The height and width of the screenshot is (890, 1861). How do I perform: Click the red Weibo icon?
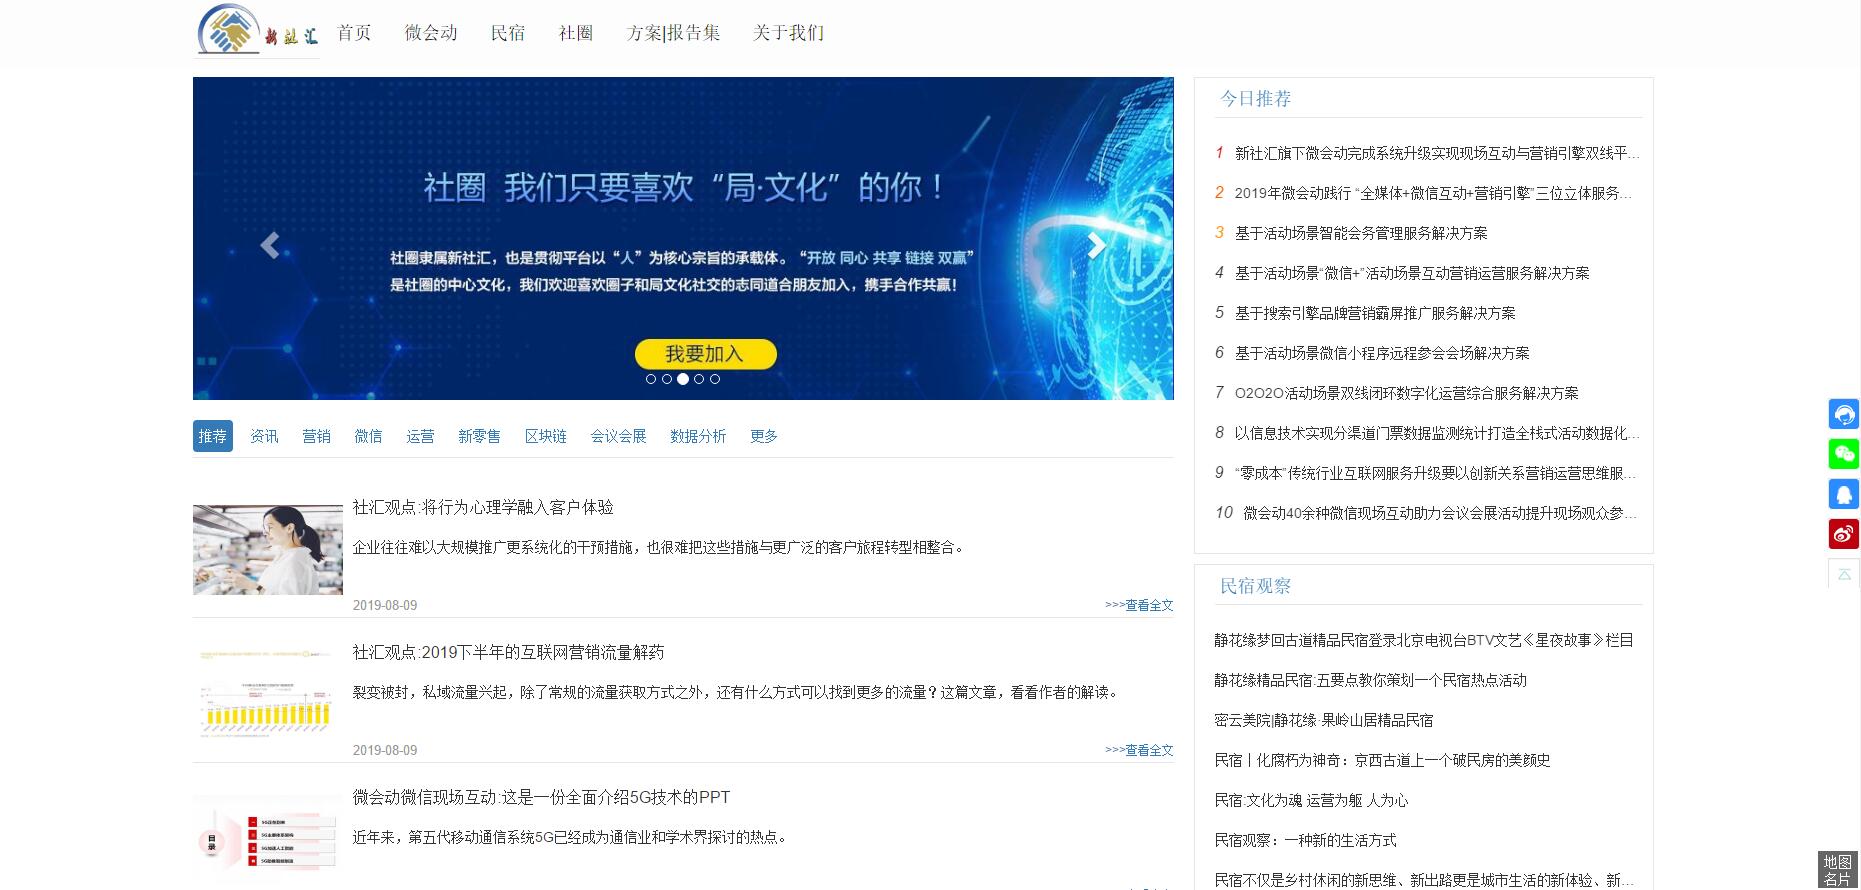click(x=1844, y=534)
